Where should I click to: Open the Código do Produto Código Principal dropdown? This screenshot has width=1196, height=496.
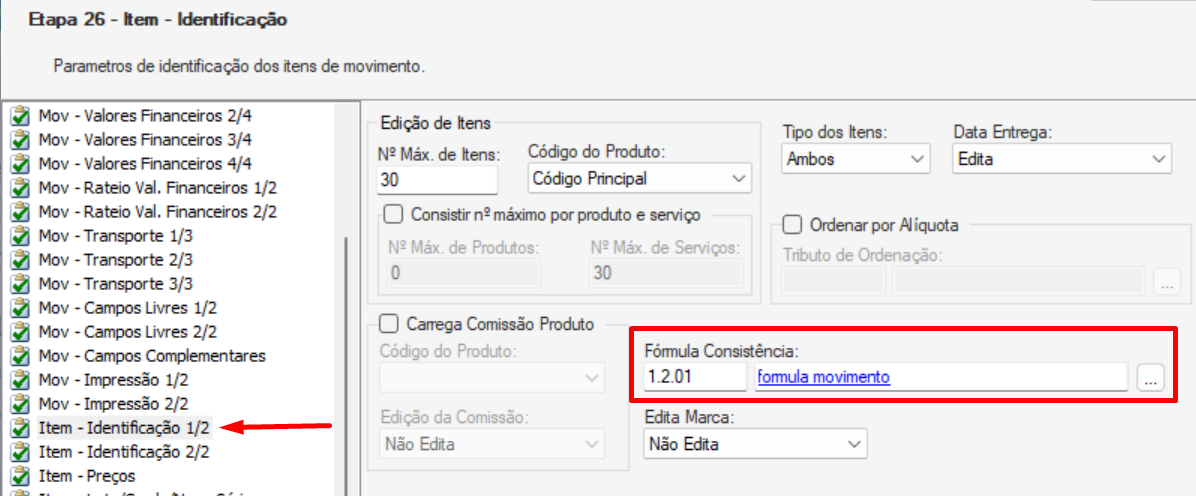coord(640,179)
